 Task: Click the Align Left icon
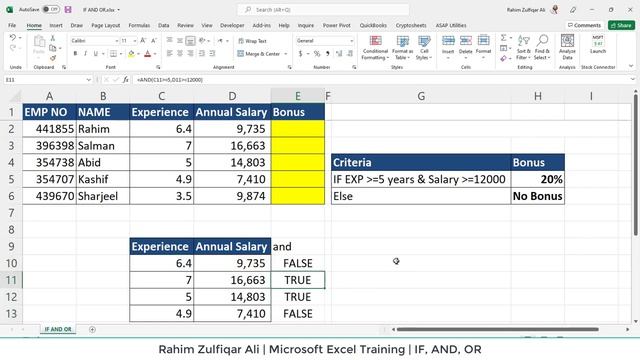170,53
